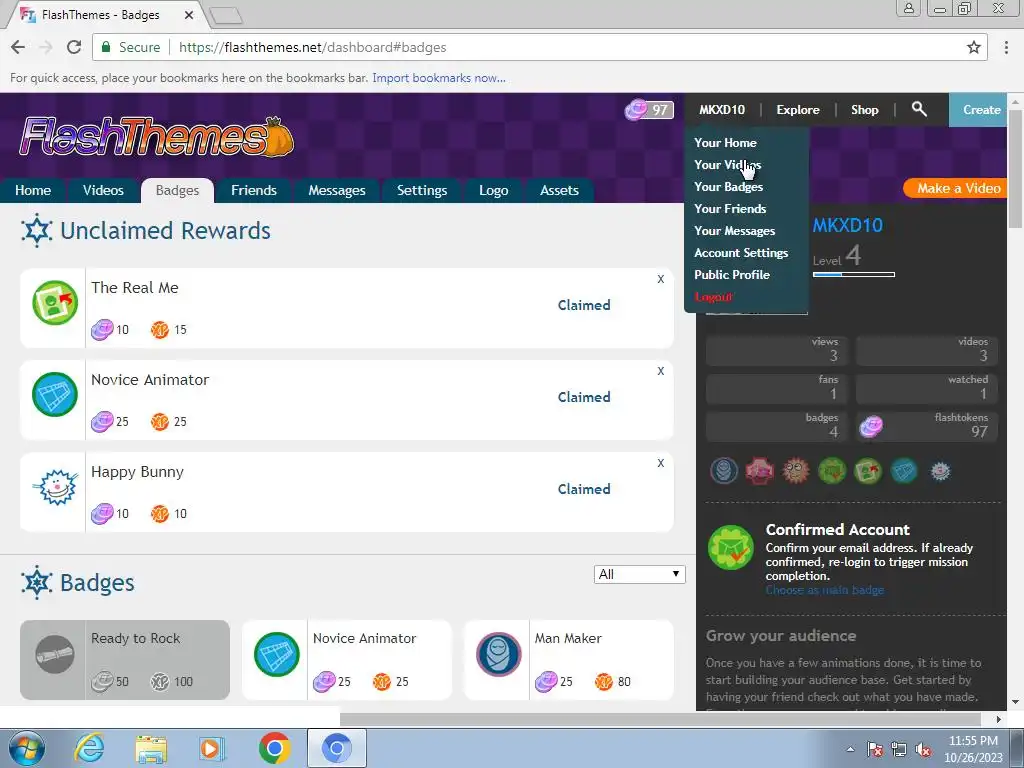Click the green photo badge in sidebar row
Viewport: 1024px width, 768px height.
coord(867,470)
